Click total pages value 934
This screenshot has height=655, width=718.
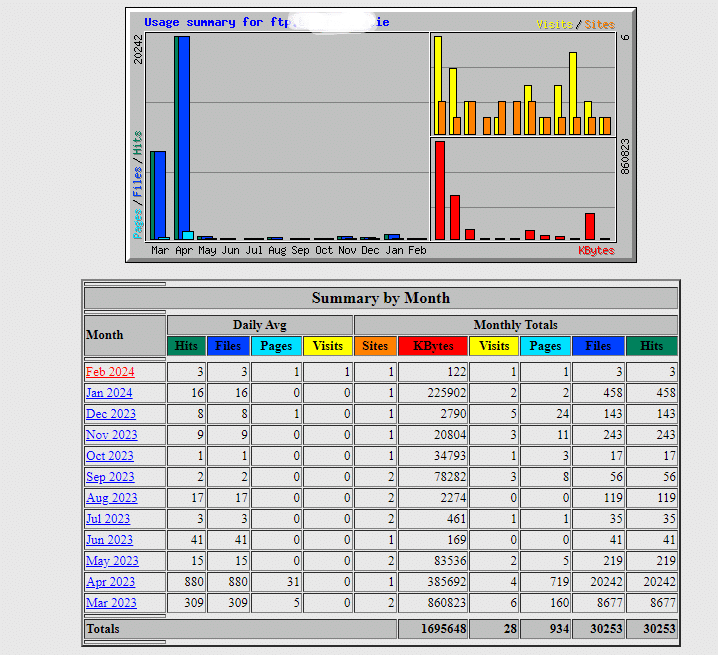[559, 629]
